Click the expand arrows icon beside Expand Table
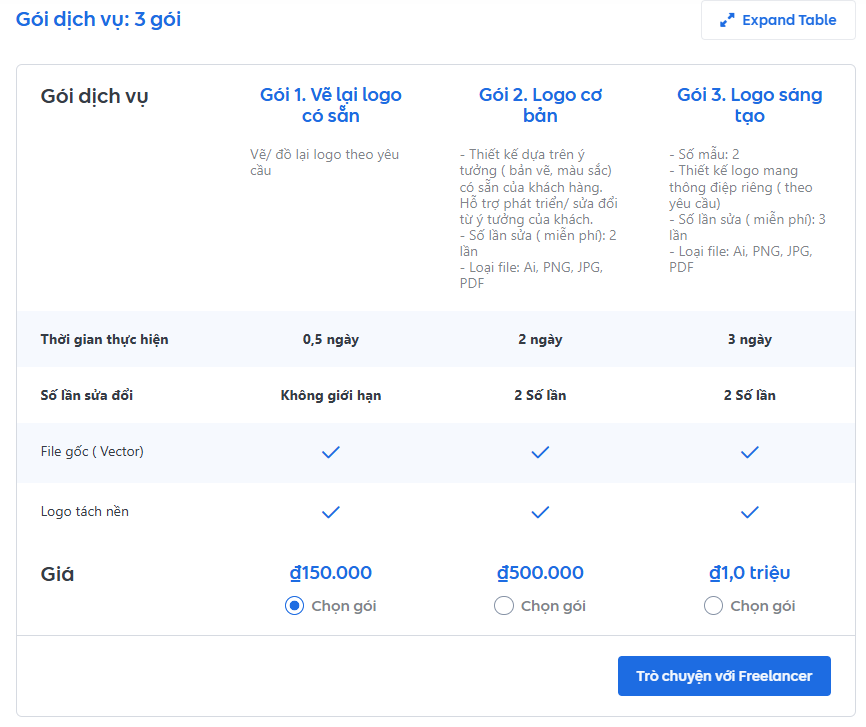The image size is (866, 727). click(727, 20)
